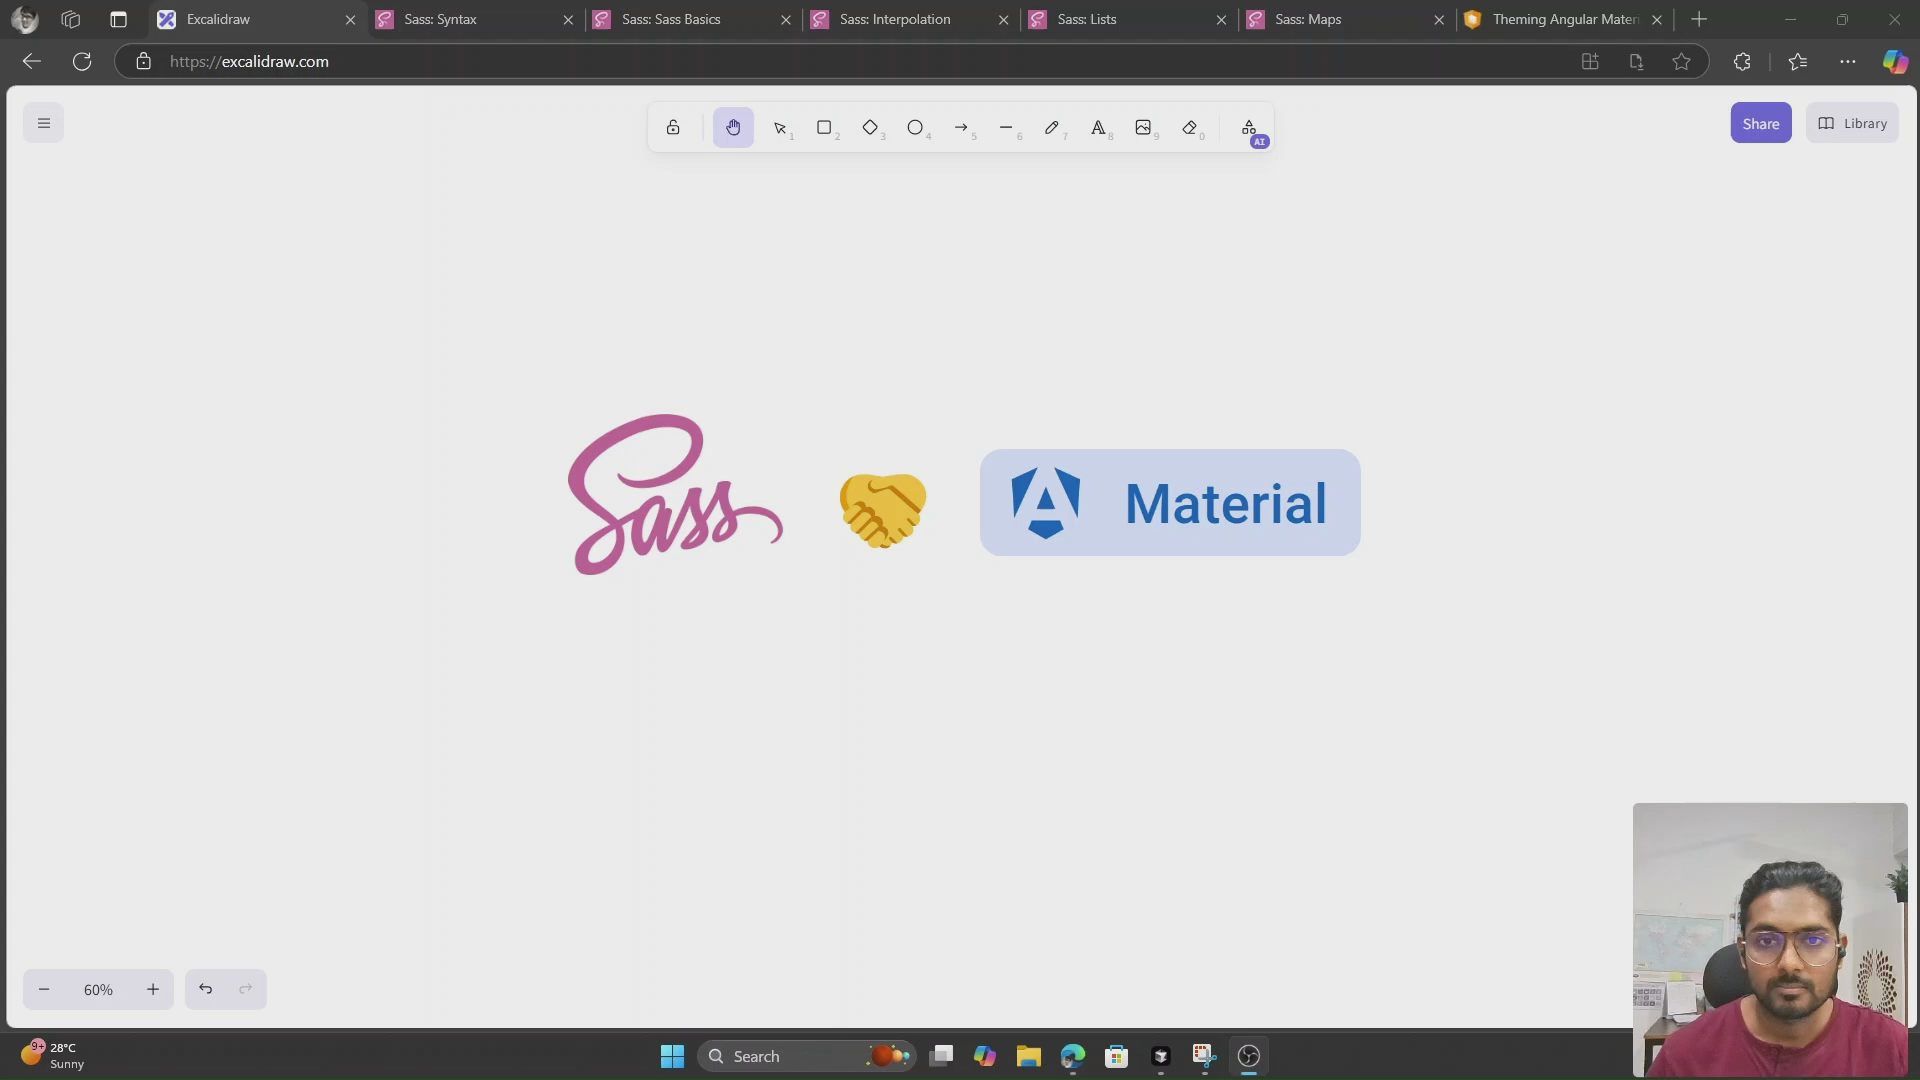This screenshot has width=1920, height=1080.
Task: Click the Share button
Action: pyautogui.click(x=1760, y=123)
